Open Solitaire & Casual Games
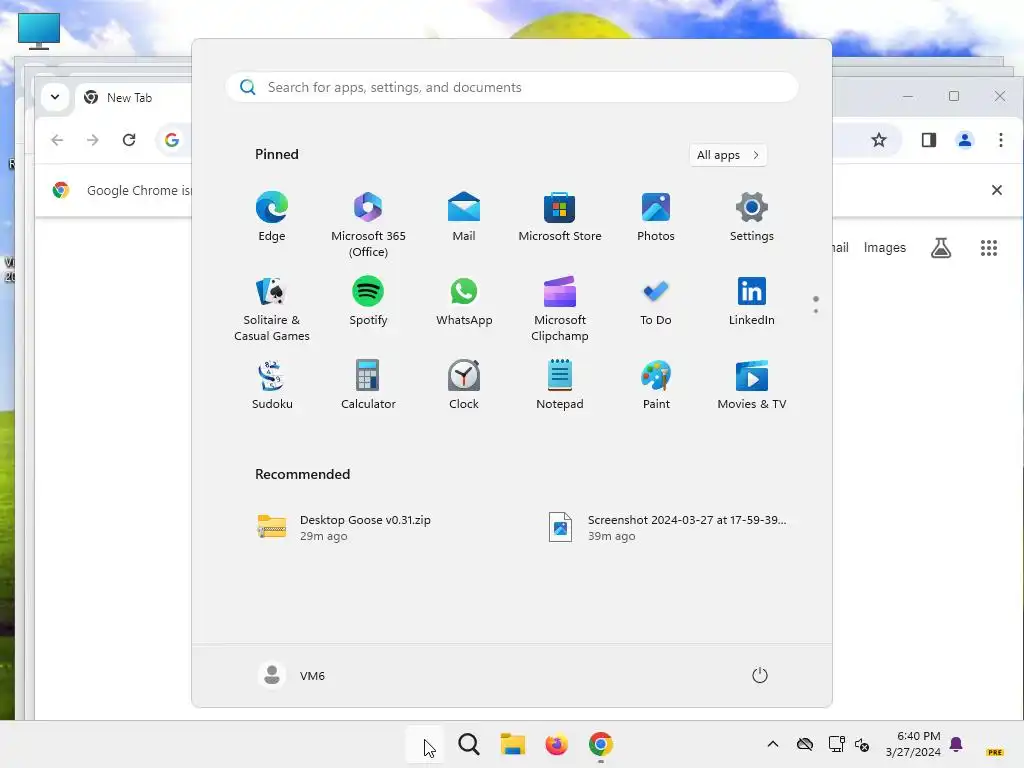Viewport: 1024px width, 768px height. click(272, 308)
